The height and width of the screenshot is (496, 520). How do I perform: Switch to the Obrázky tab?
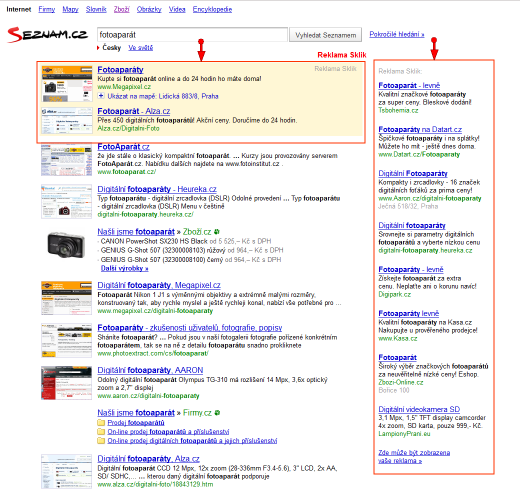click(x=149, y=9)
